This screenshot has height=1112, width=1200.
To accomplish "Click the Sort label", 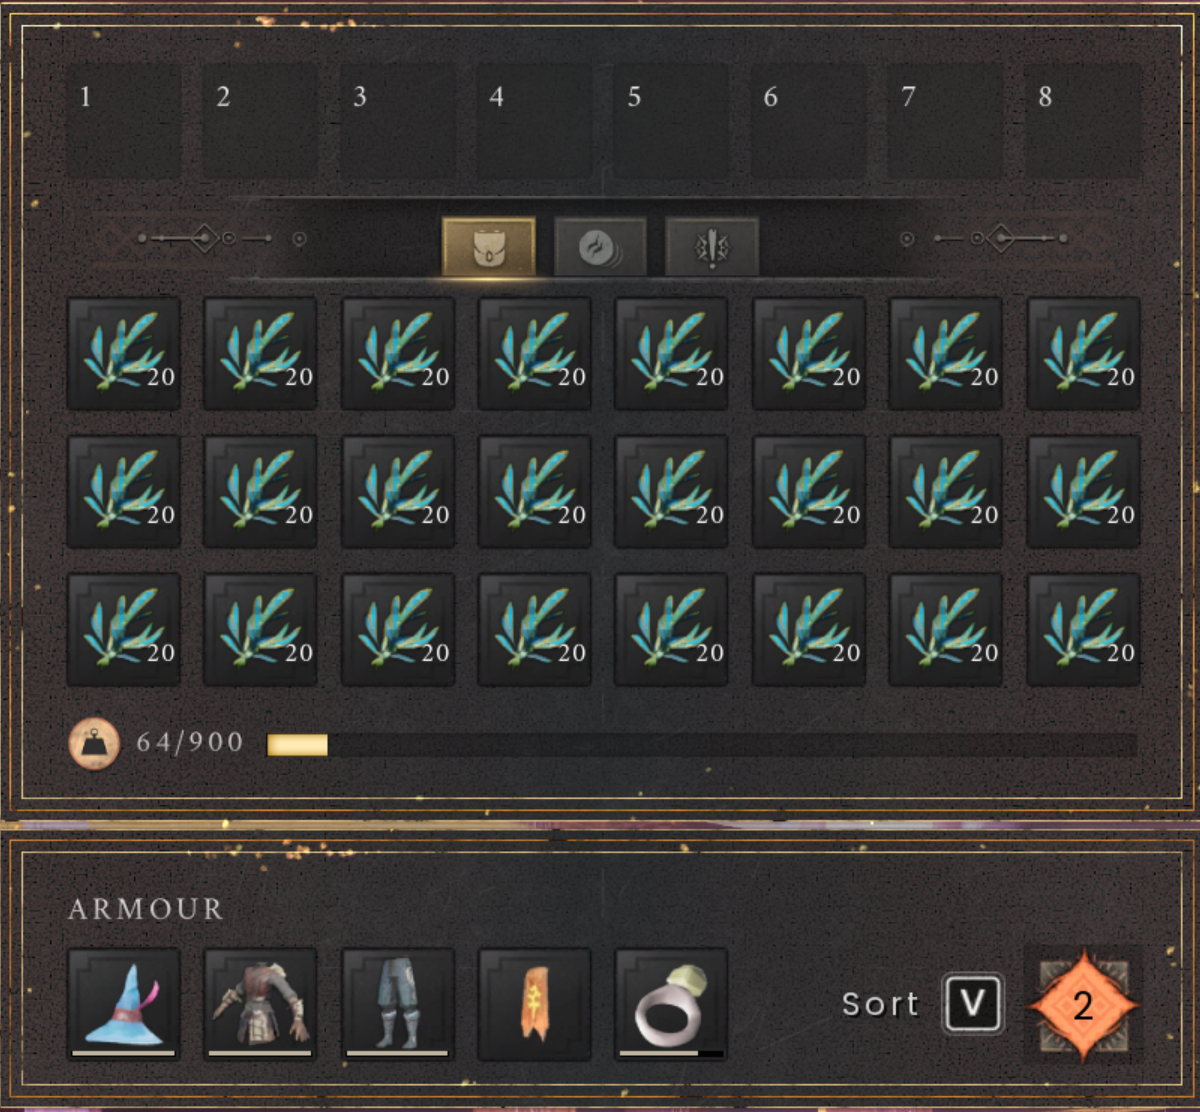I will coord(880,1004).
